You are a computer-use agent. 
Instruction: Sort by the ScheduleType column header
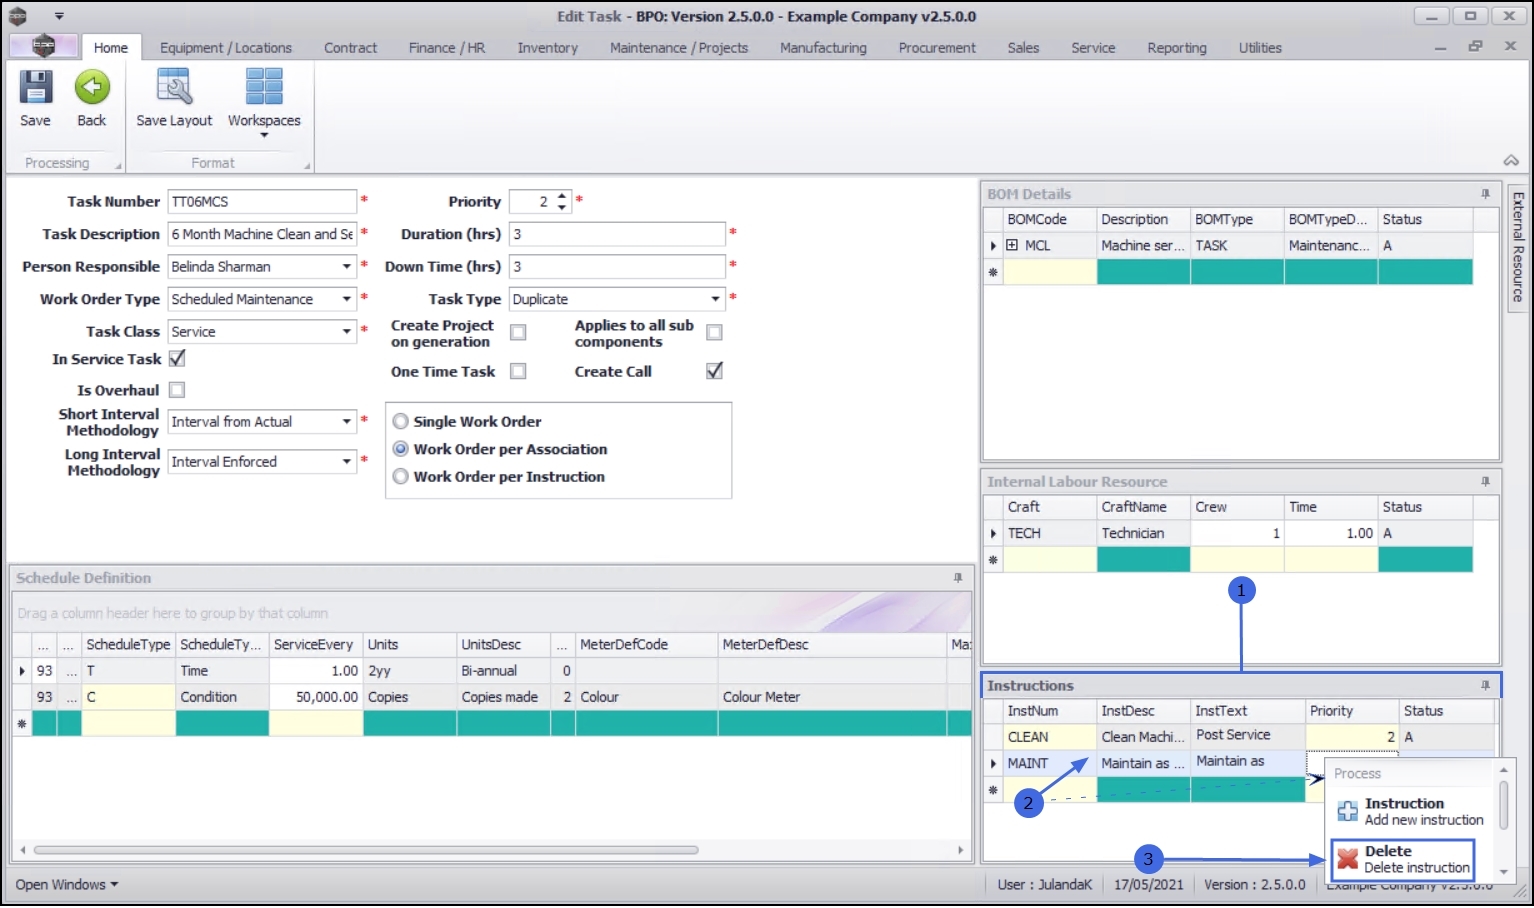click(128, 645)
